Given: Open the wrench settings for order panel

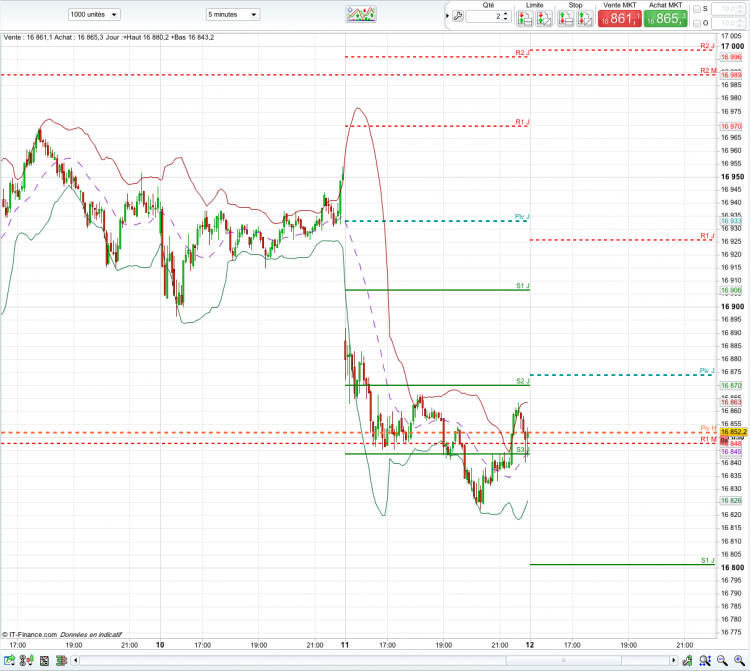Looking at the screenshot, I should 457,17.
